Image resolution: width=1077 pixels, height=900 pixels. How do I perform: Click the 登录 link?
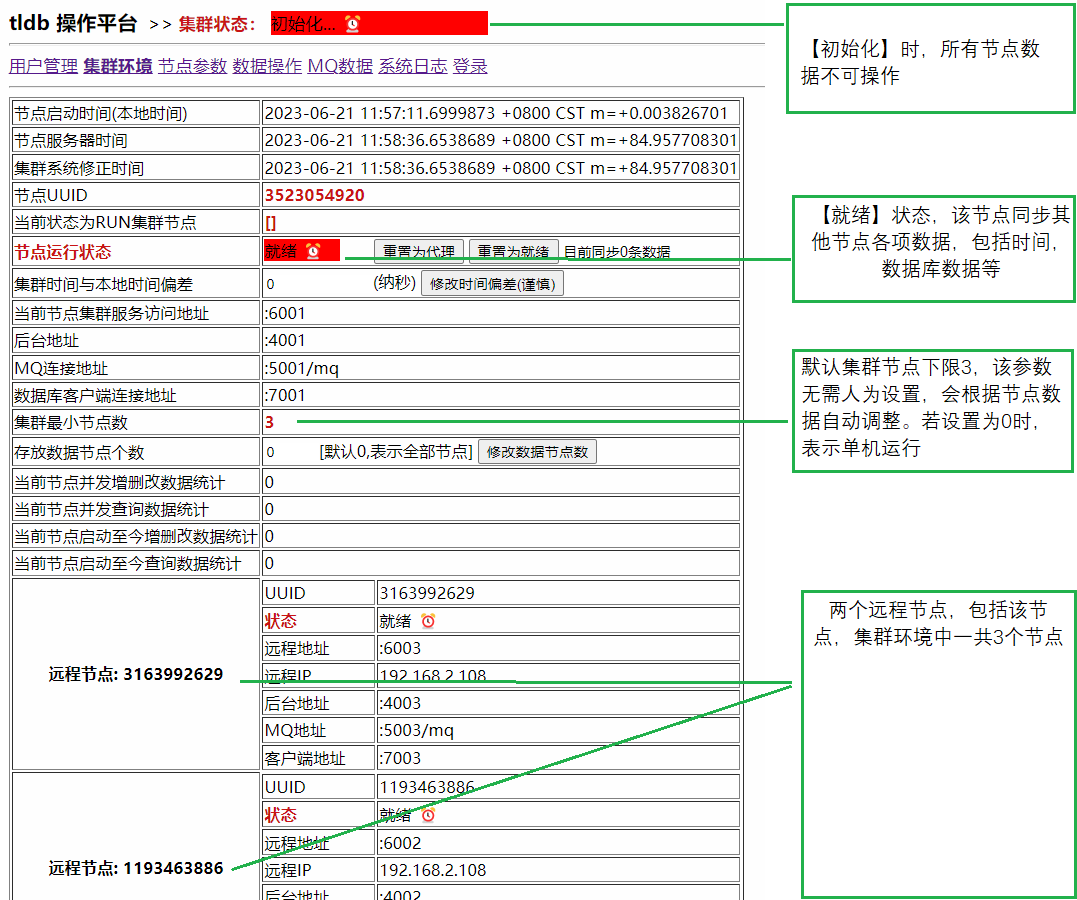(x=470, y=66)
